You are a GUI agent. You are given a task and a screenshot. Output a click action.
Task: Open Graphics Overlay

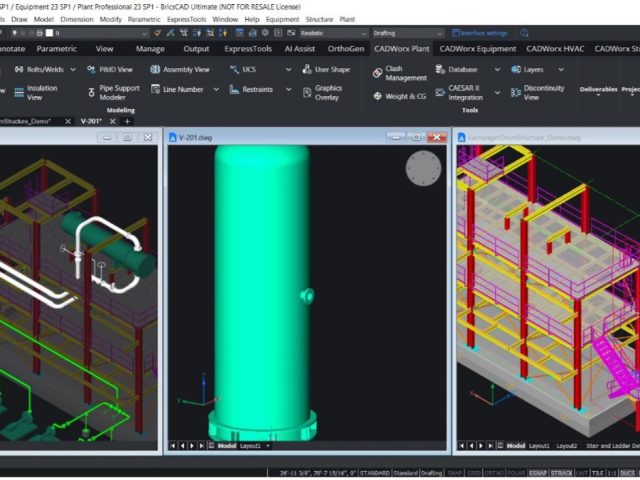[x=323, y=93]
